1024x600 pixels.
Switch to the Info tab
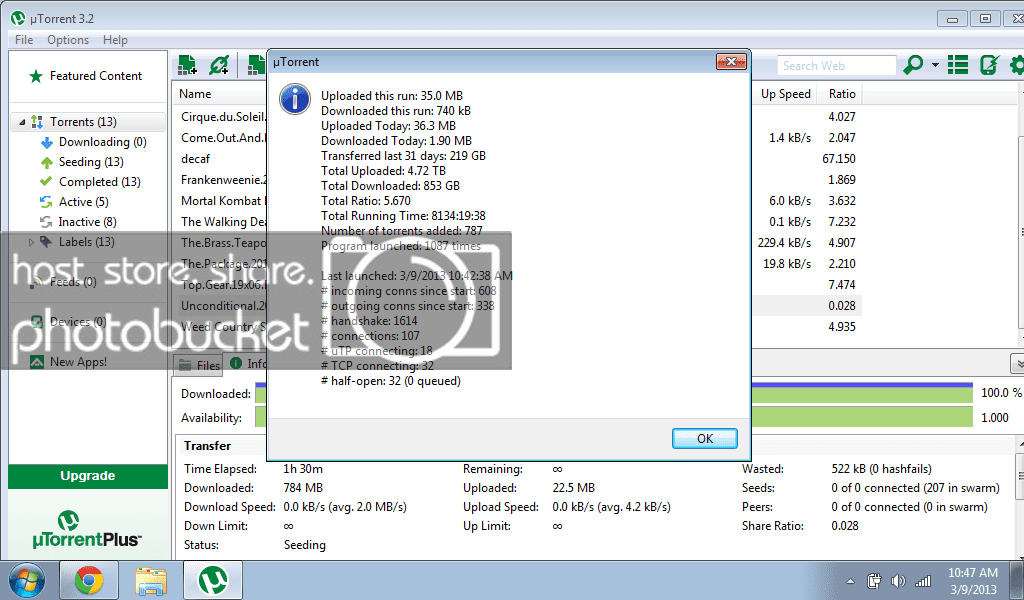[247, 364]
